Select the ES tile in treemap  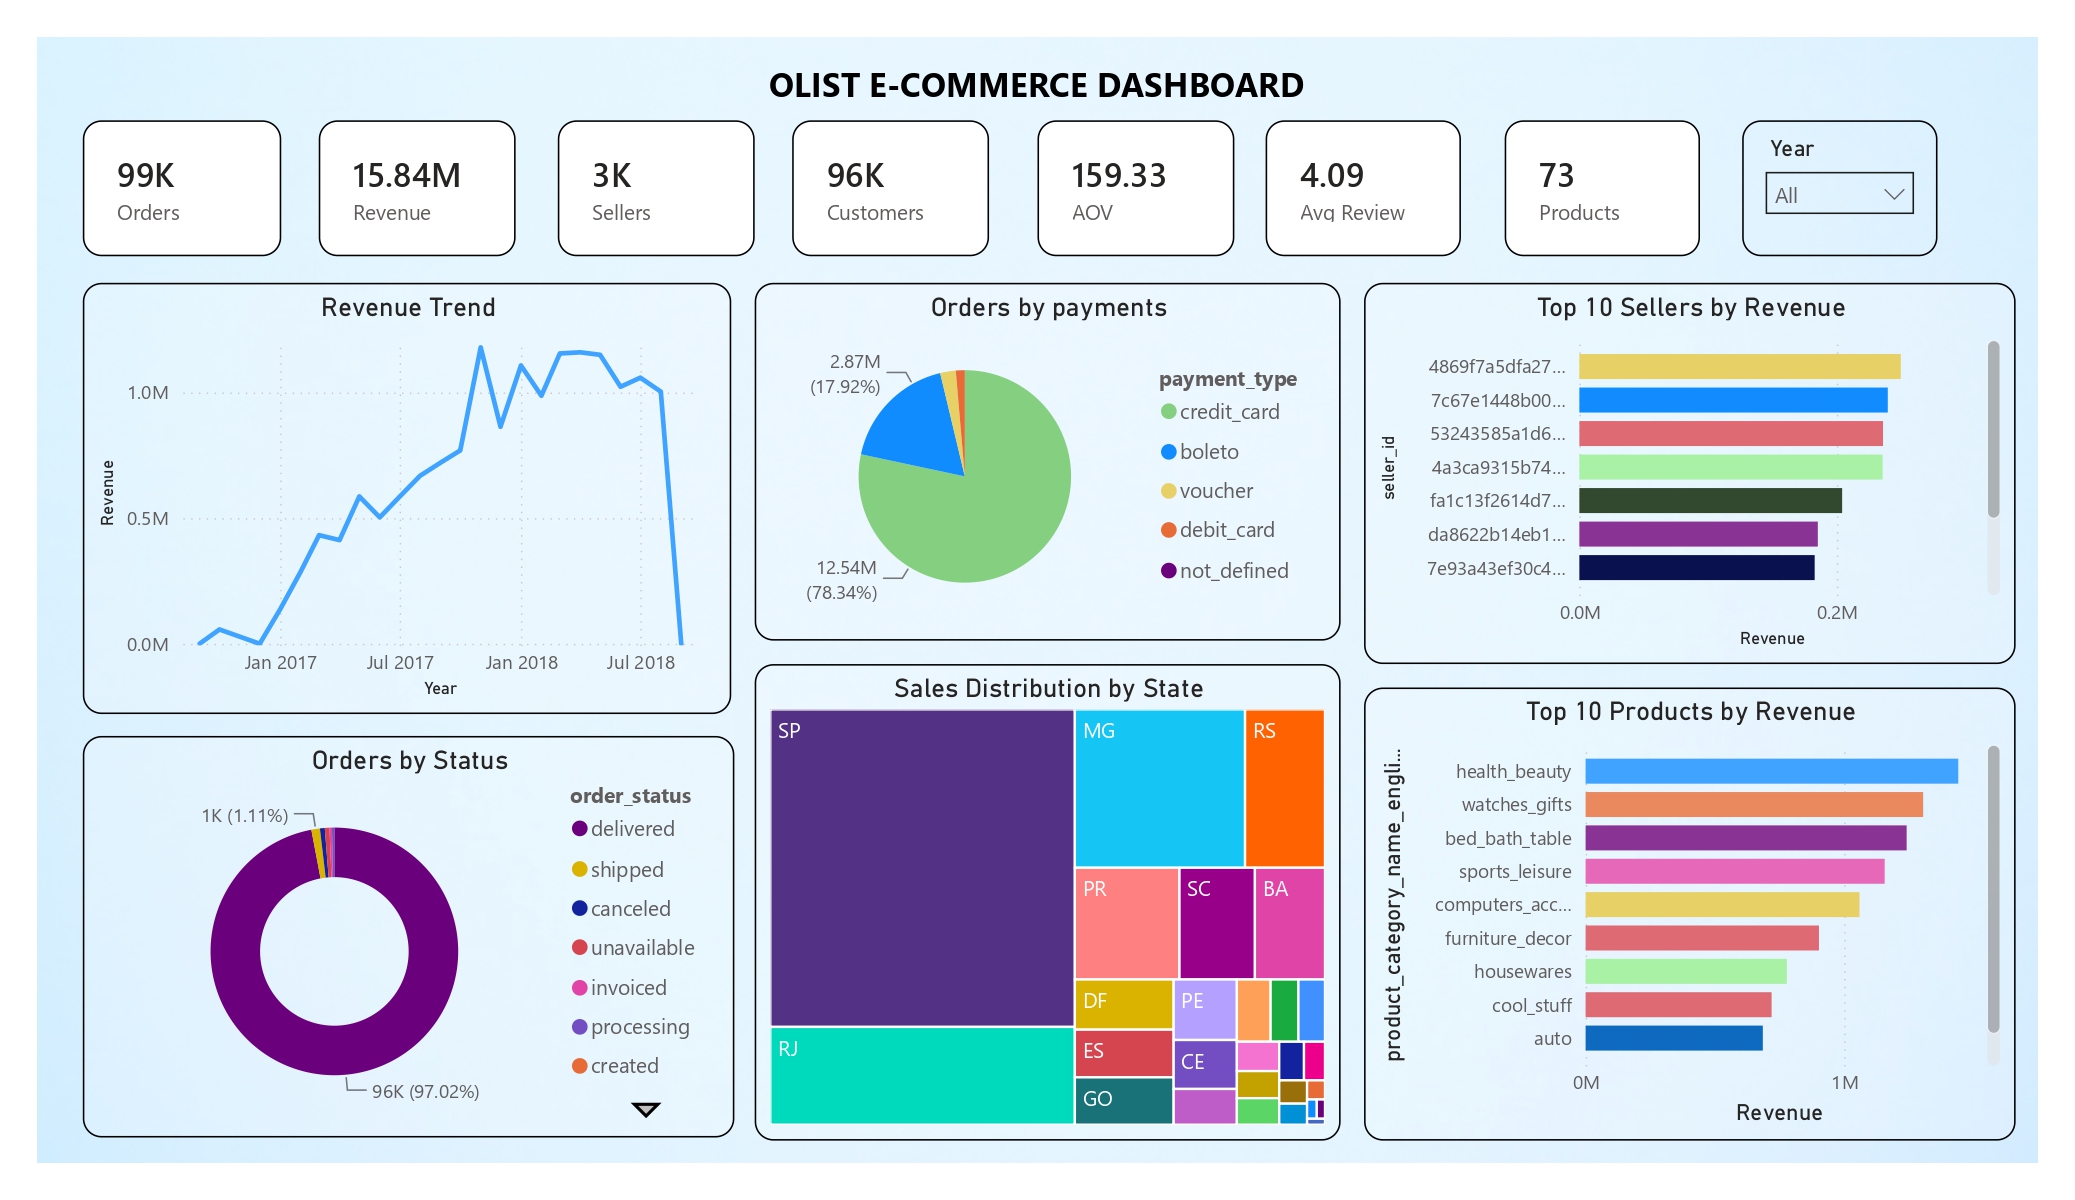click(1124, 1053)
